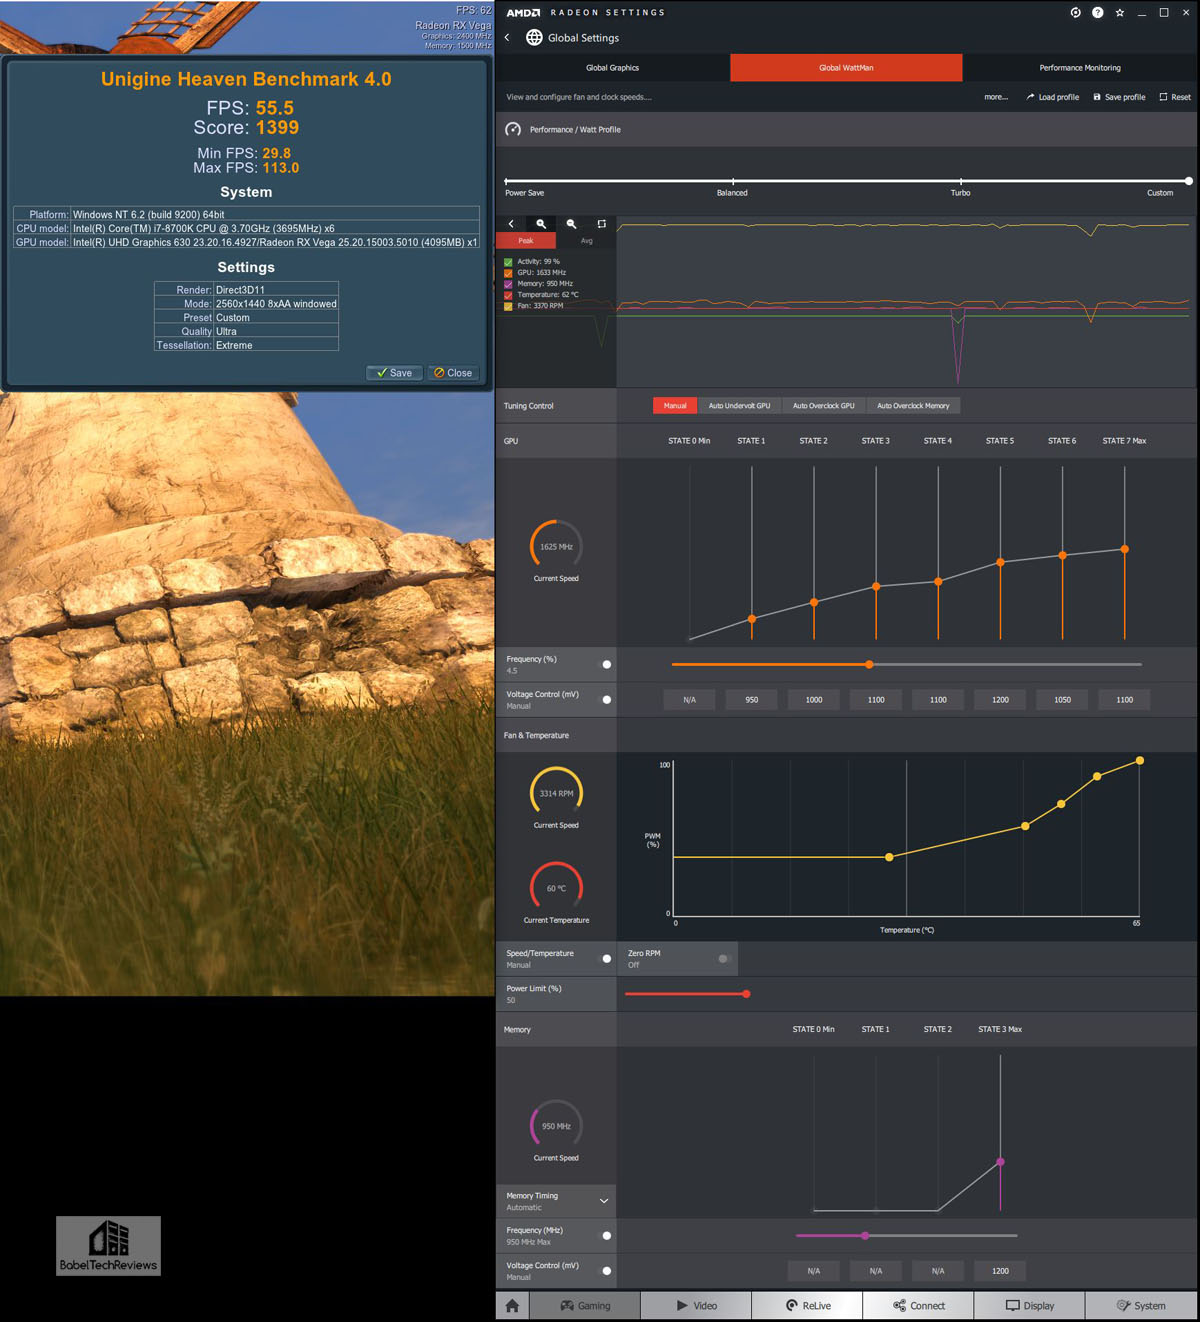Screen dimensions: 1200x1322
Task: Click the State 5 voltage field 1200
Action: tap(1000, 700)
